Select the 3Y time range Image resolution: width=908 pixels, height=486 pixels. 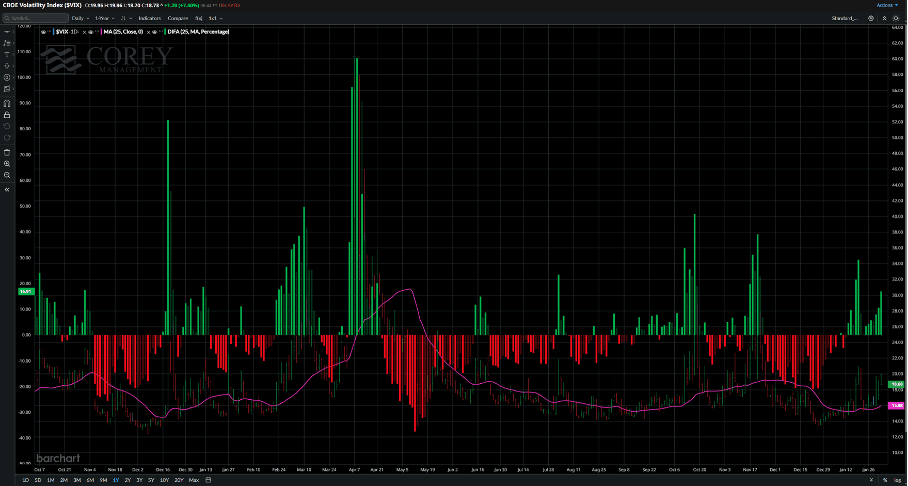coord(140,480)
